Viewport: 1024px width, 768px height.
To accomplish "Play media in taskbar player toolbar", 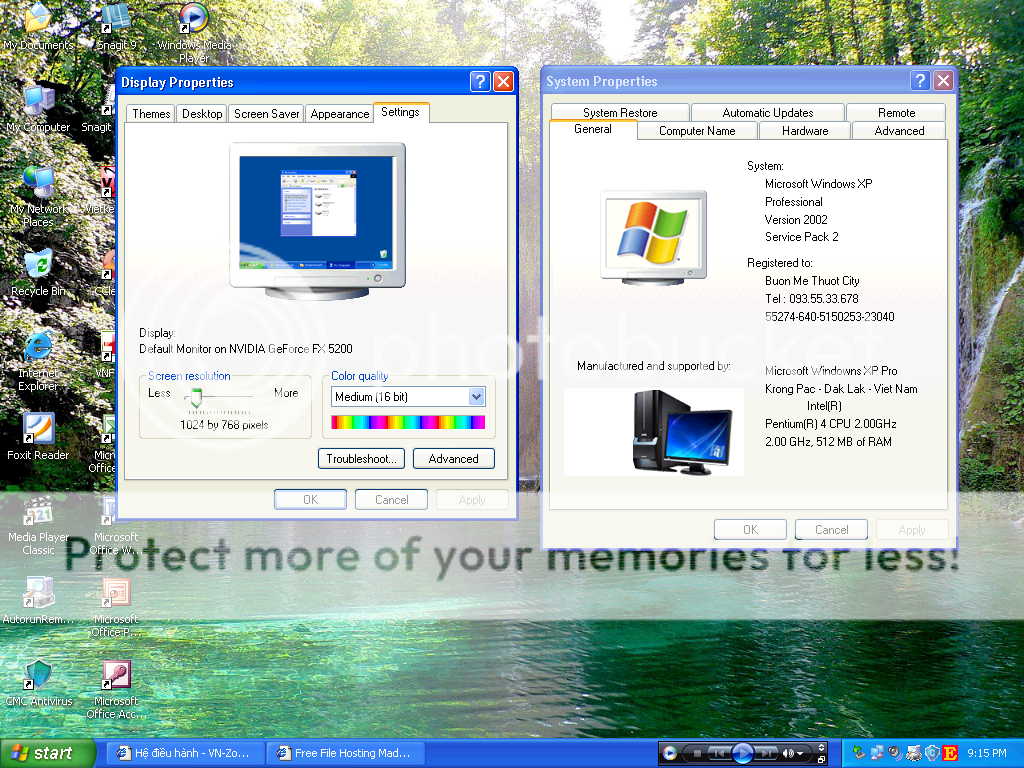I will [743, 753].
